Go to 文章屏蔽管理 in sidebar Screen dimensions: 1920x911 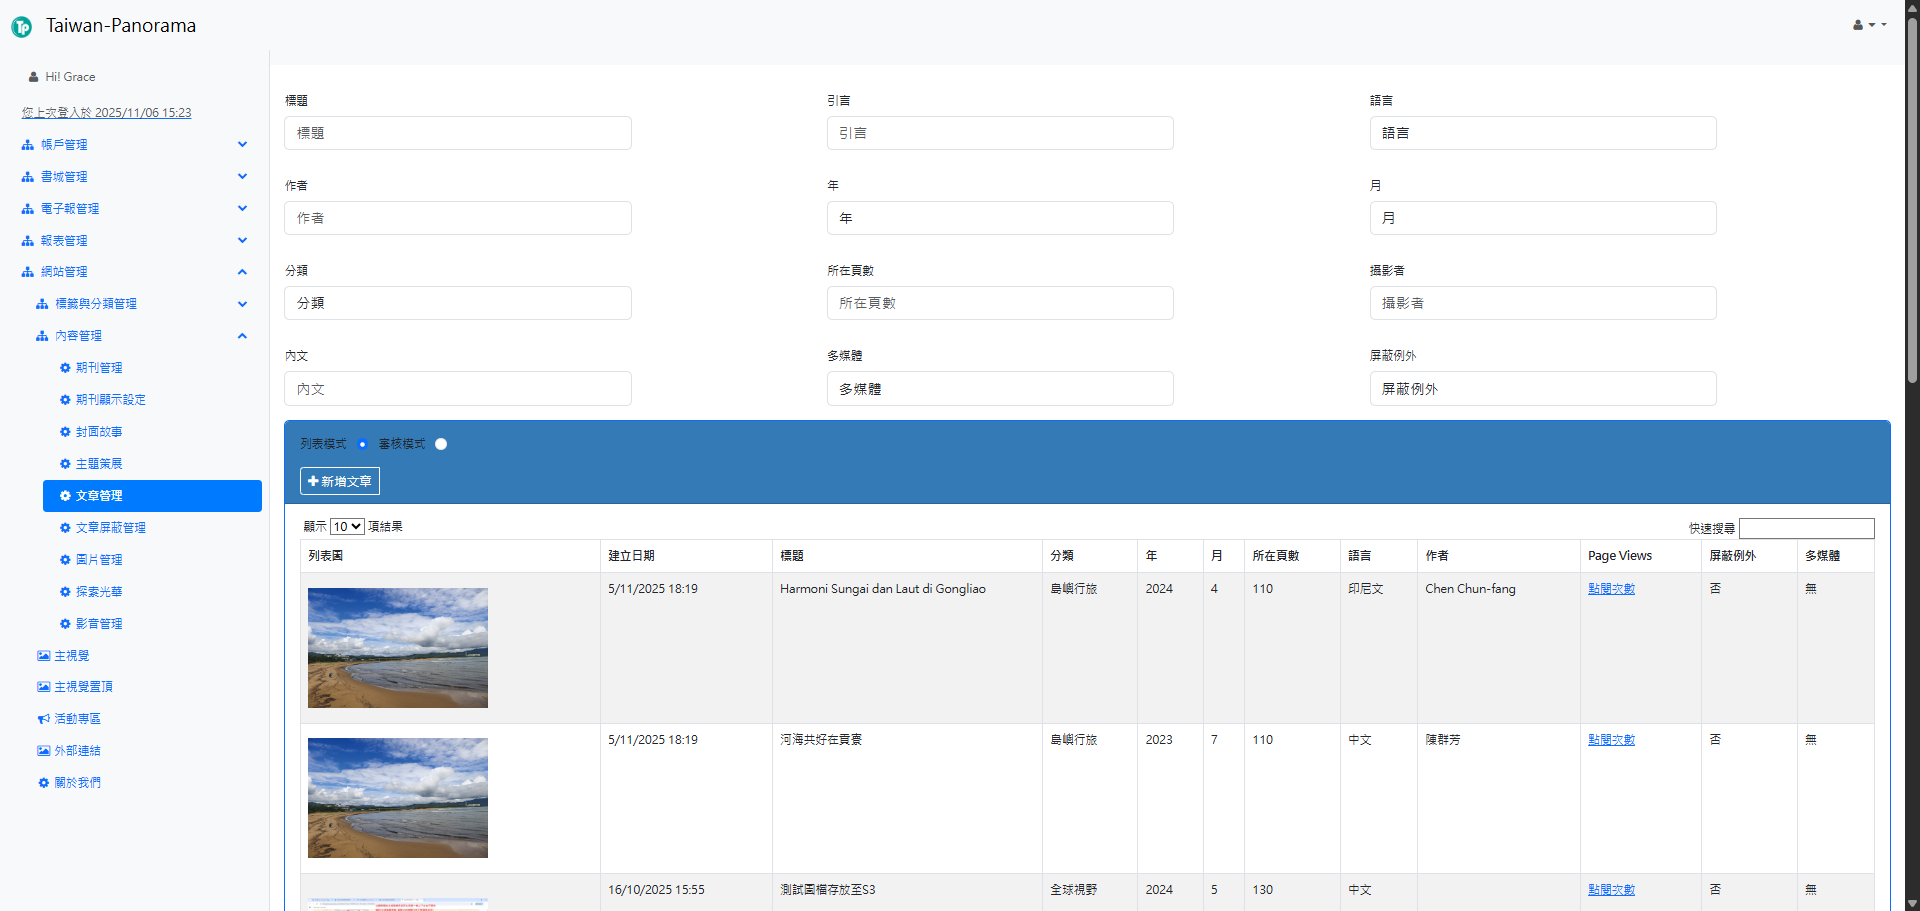110,528
